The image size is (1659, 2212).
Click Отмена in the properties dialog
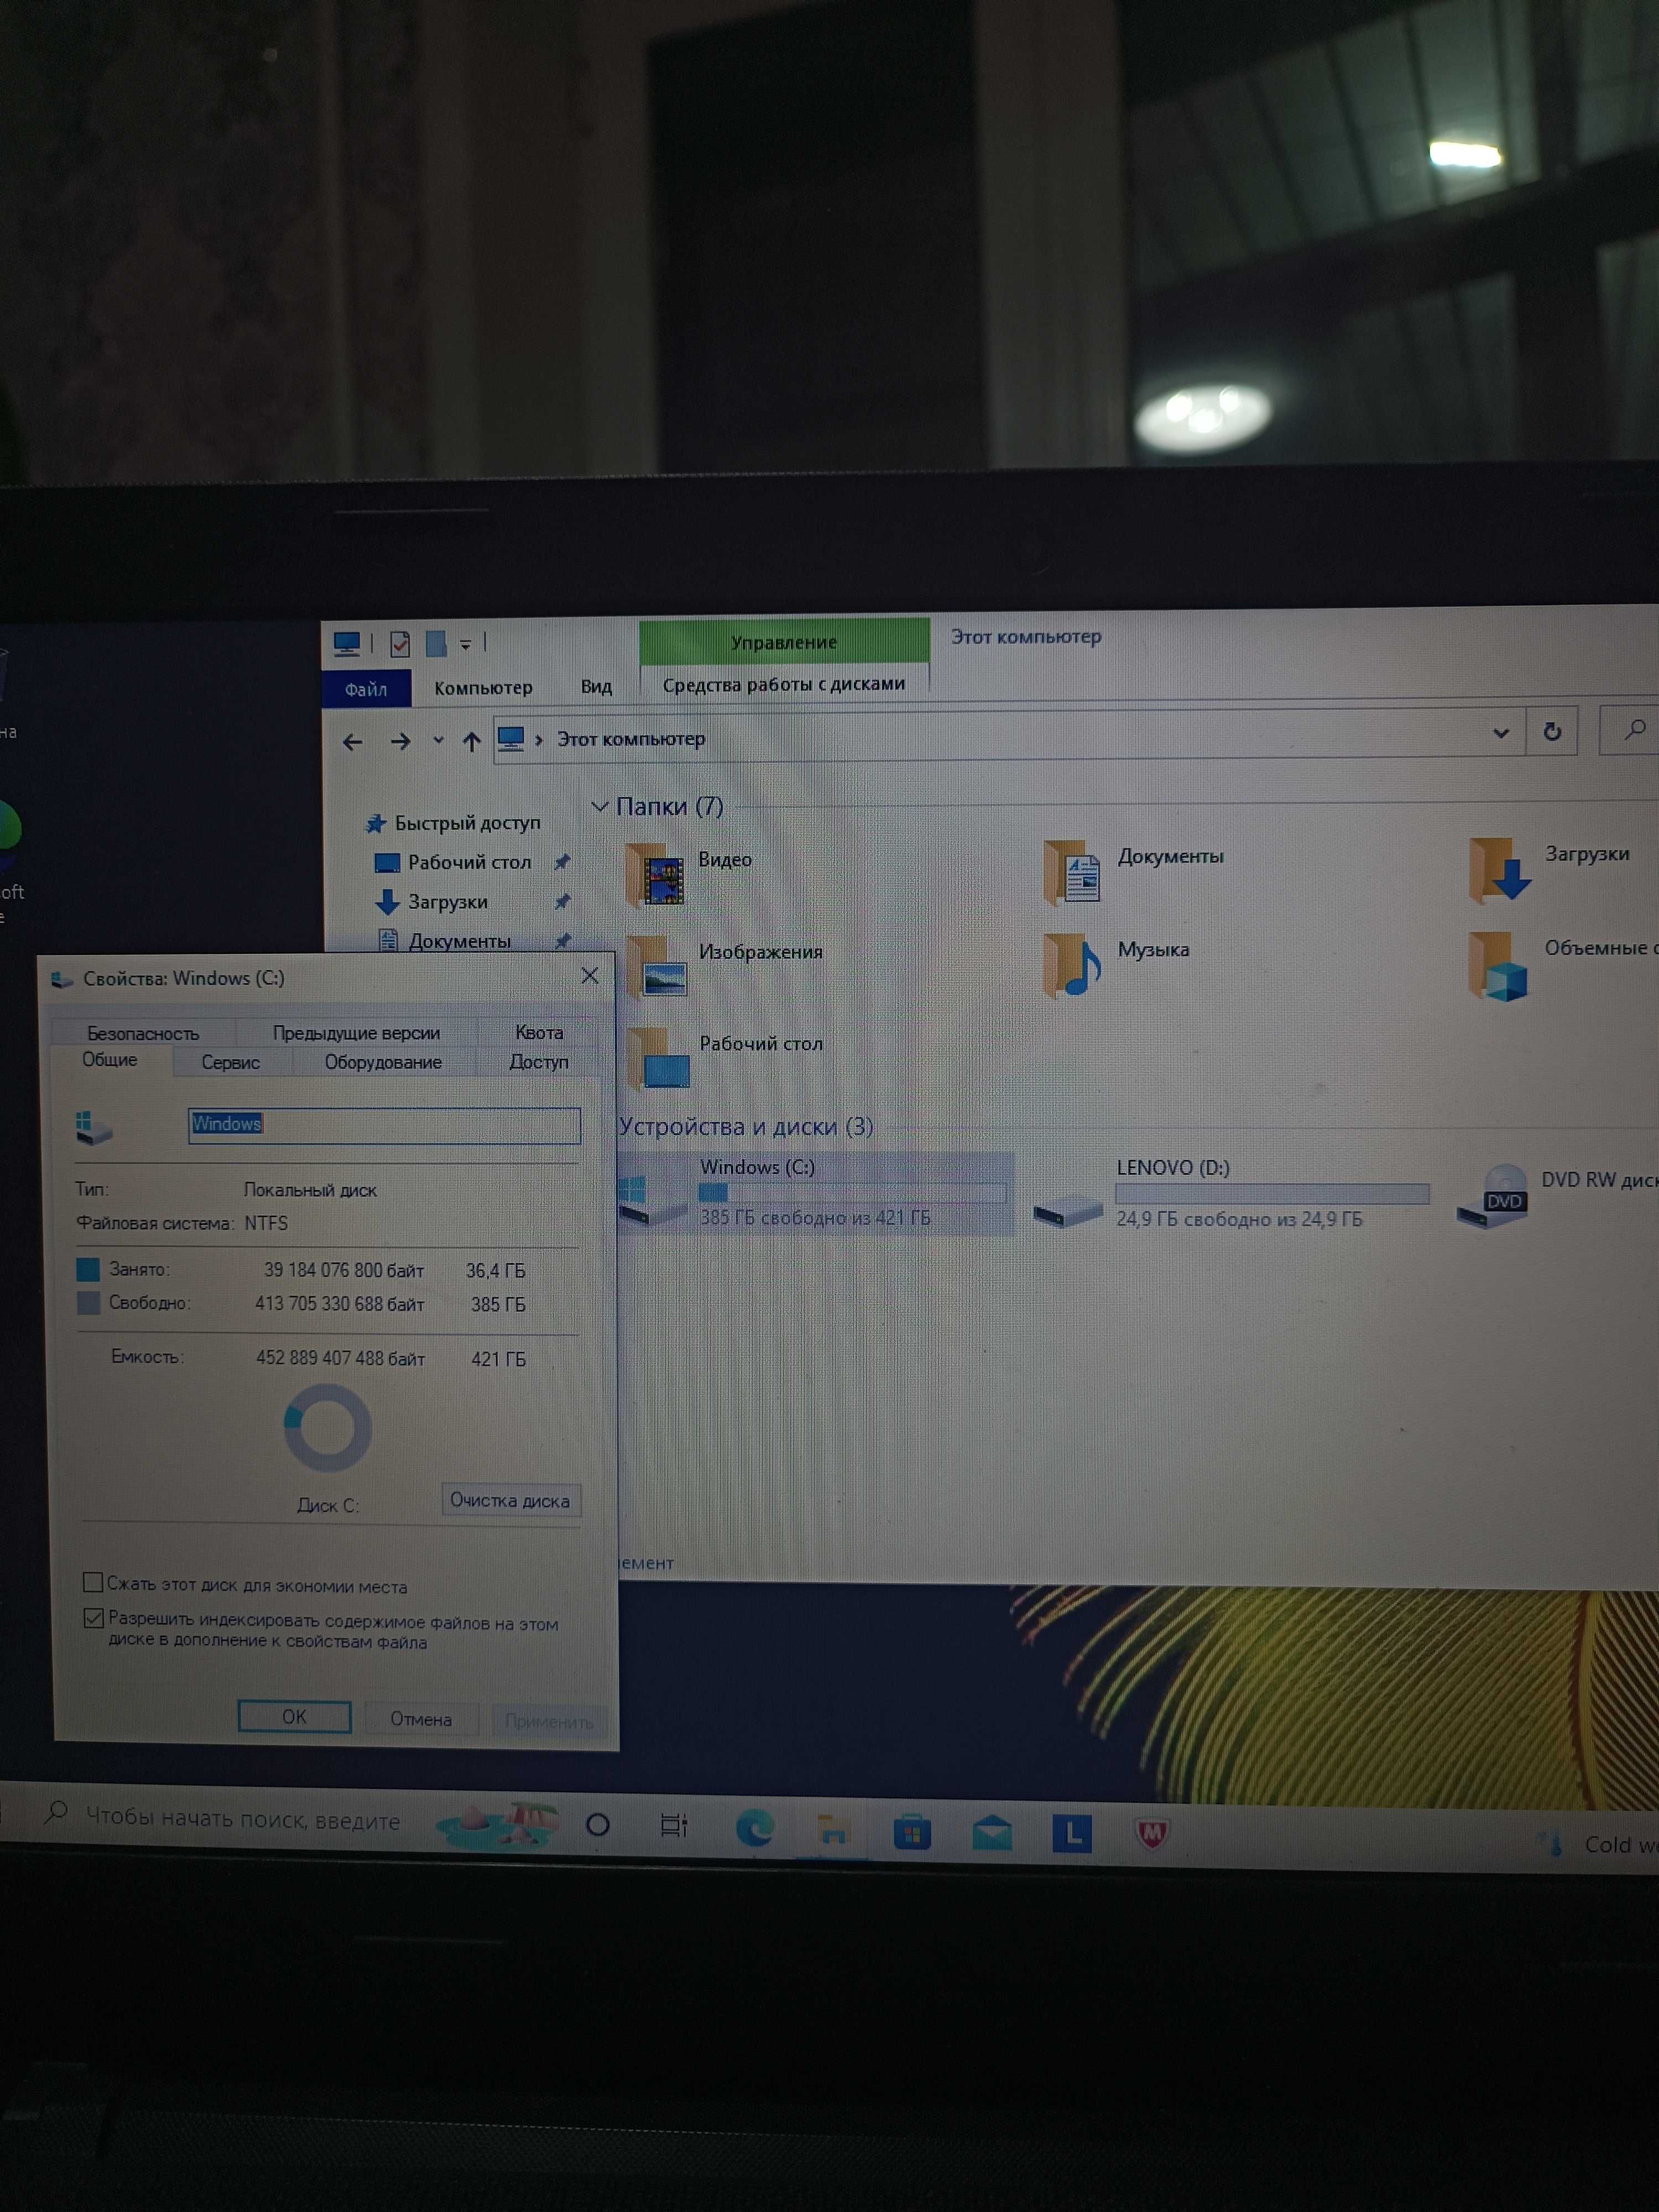pyautogui.click(x=421, y=1719)
